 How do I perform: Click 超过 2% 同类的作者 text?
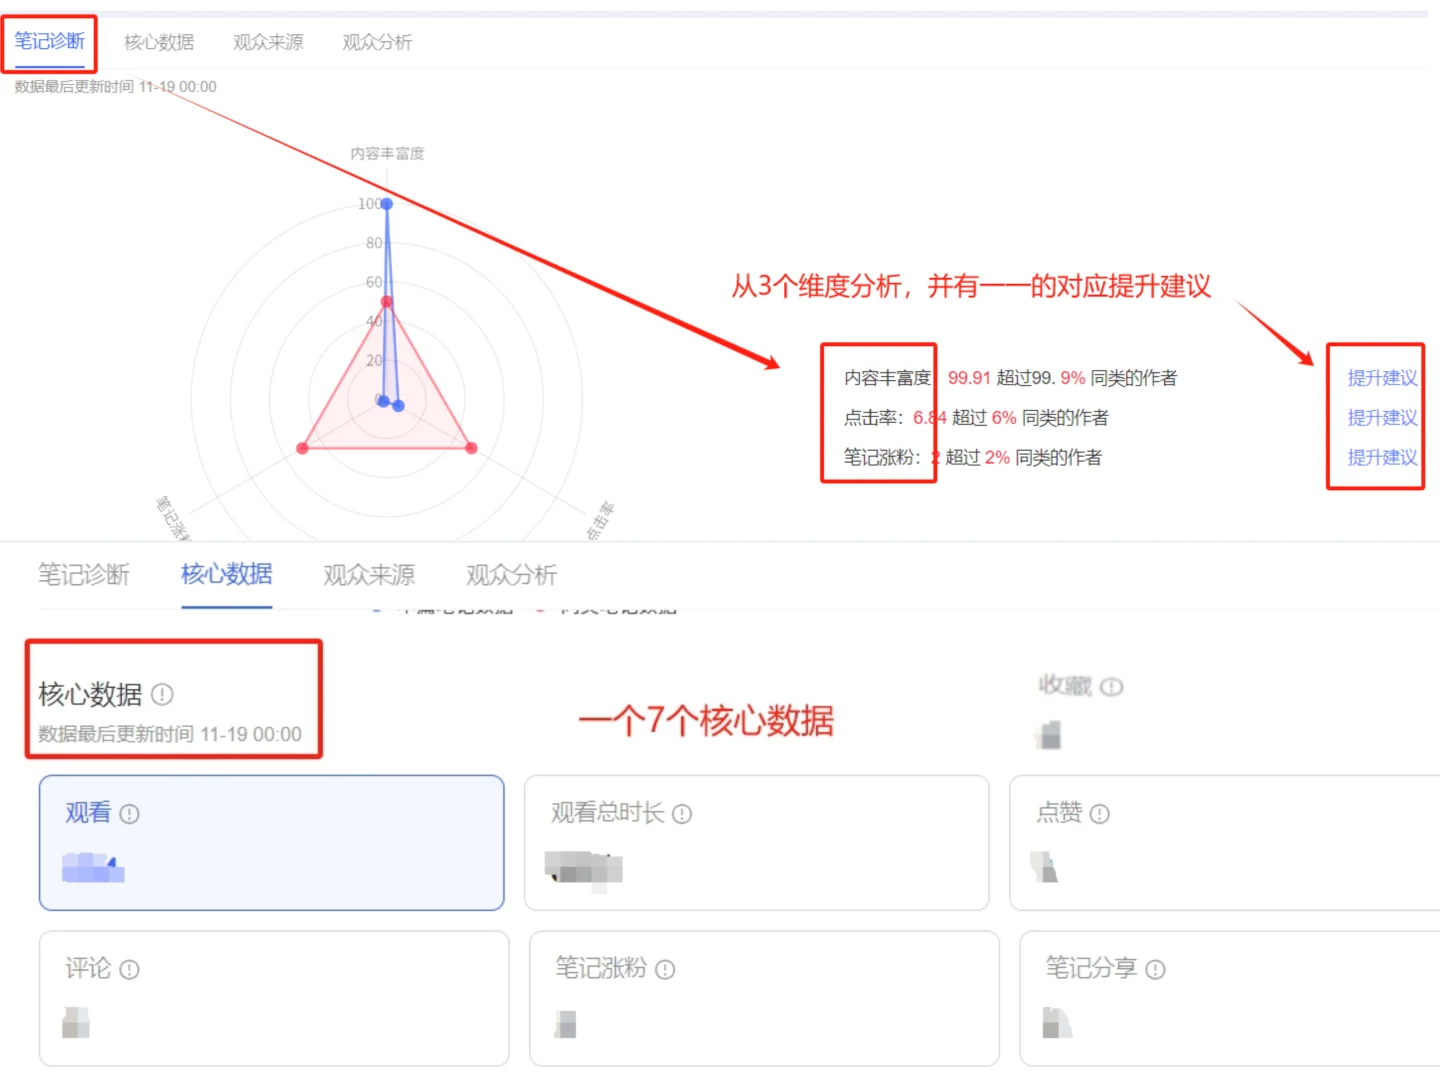tap(1023, 458)
